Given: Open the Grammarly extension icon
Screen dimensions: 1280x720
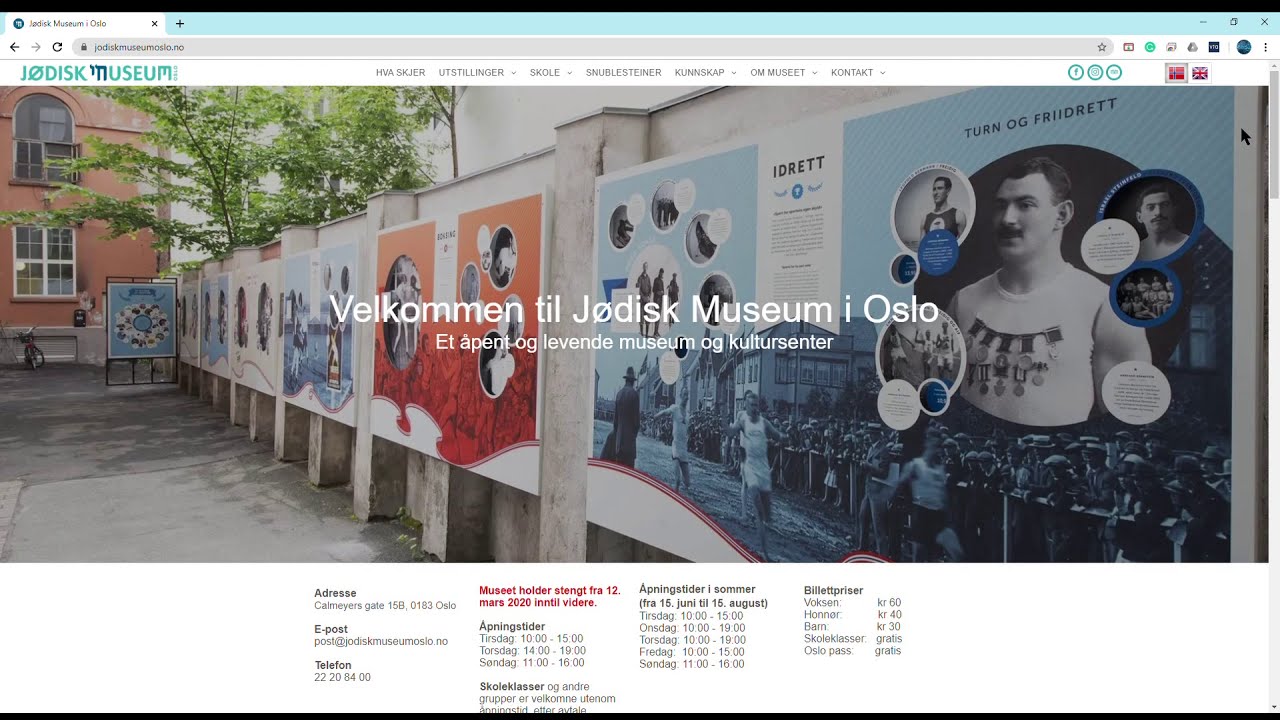Looking at the screenshot, I should click(1150, 47).
